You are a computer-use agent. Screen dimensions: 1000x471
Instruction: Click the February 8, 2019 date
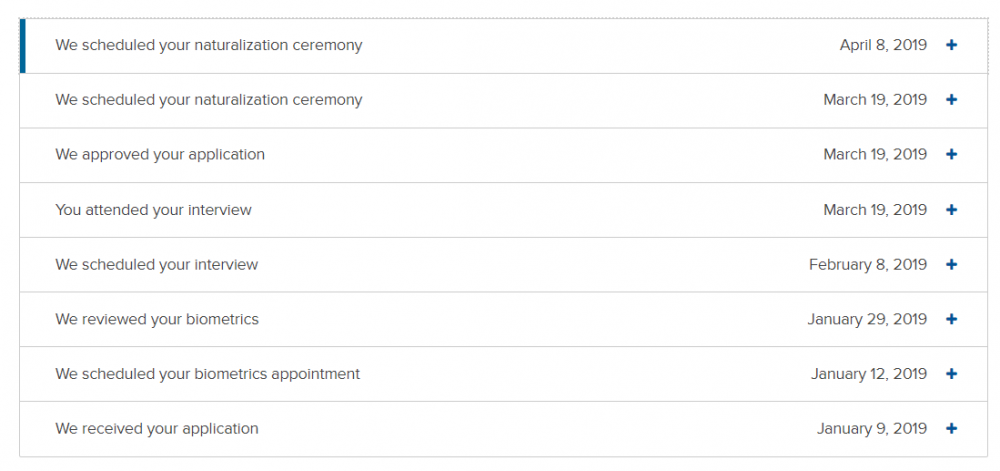[x=868, y=264]
